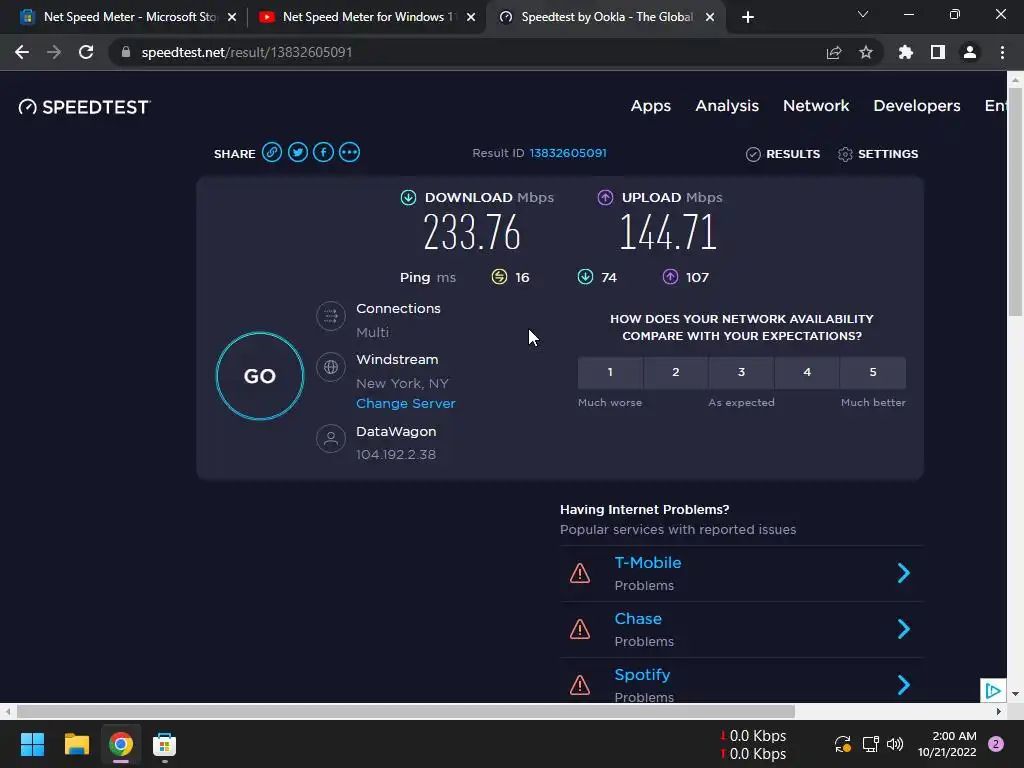Click the Speedtest logo
Screen dimensions: 1024x768
tap(85, 107)
